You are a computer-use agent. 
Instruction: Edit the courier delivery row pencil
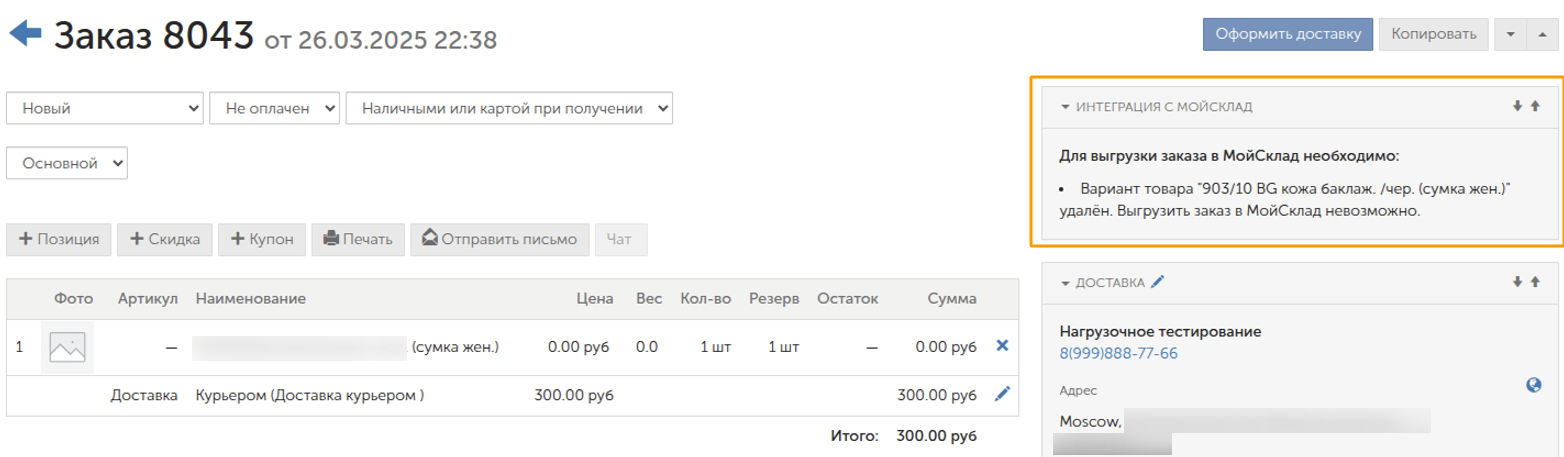1002,395
